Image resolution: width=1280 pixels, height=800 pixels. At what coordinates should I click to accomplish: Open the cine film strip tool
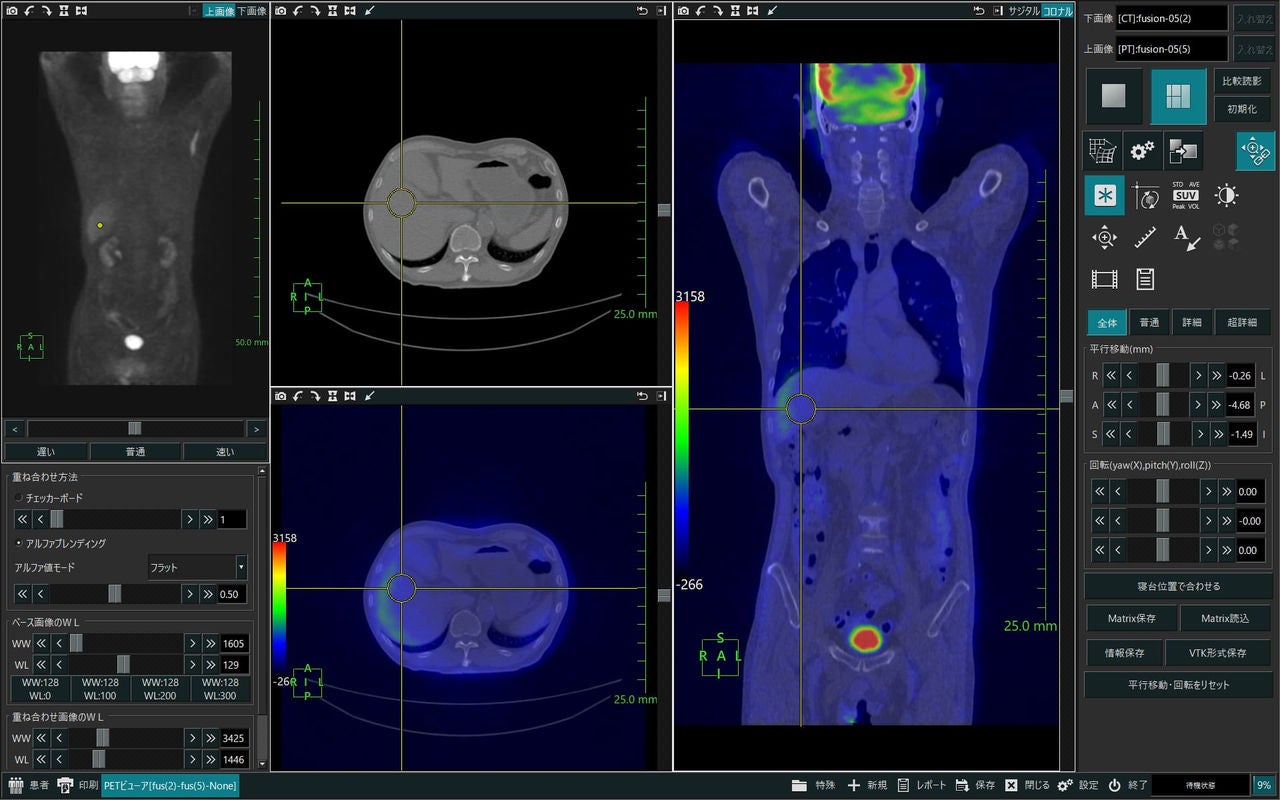(x=1104, y=279)
